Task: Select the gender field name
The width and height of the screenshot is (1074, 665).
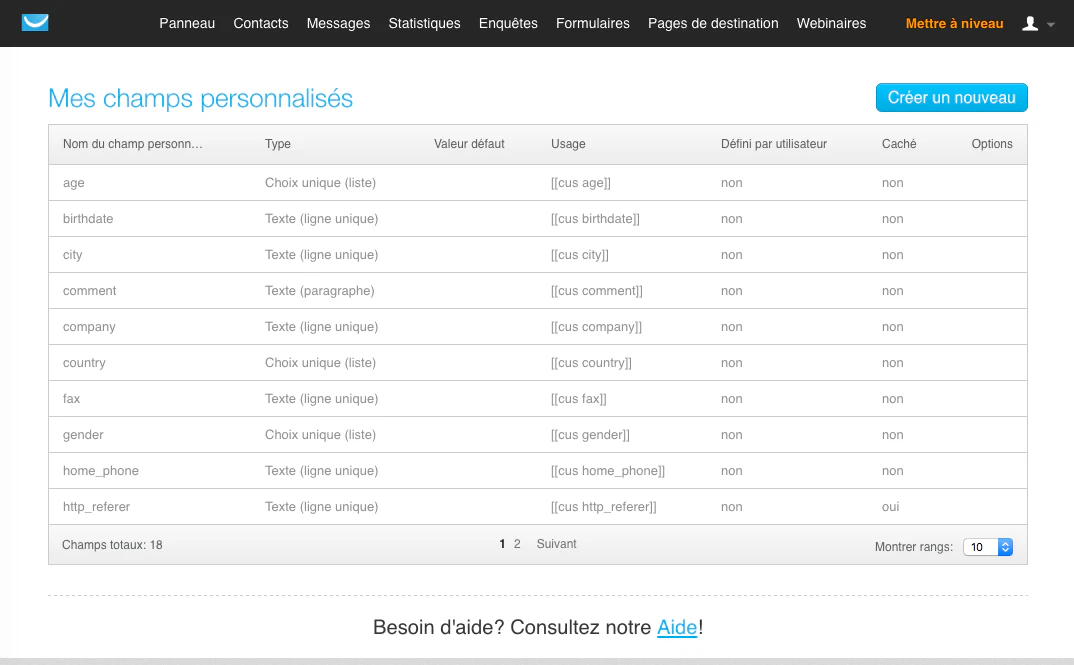Action: (x=83, y=435)
